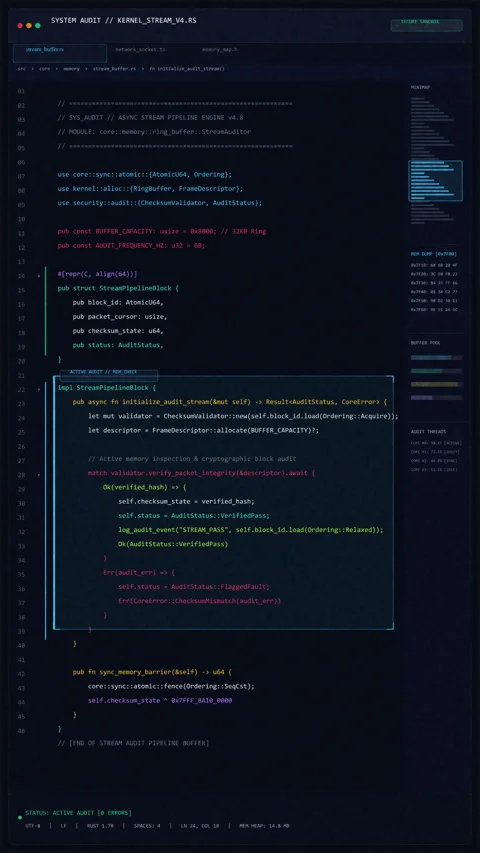This screenshot has width=480, height=853.
Task: Collapse the fold marker at line 22
Action: tap(39, 390)
